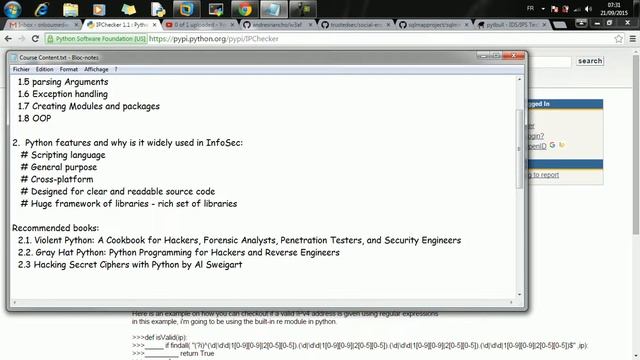
Task: Click '2.3 Hacking Secret Ciphers' line
Action: [130, 264]
